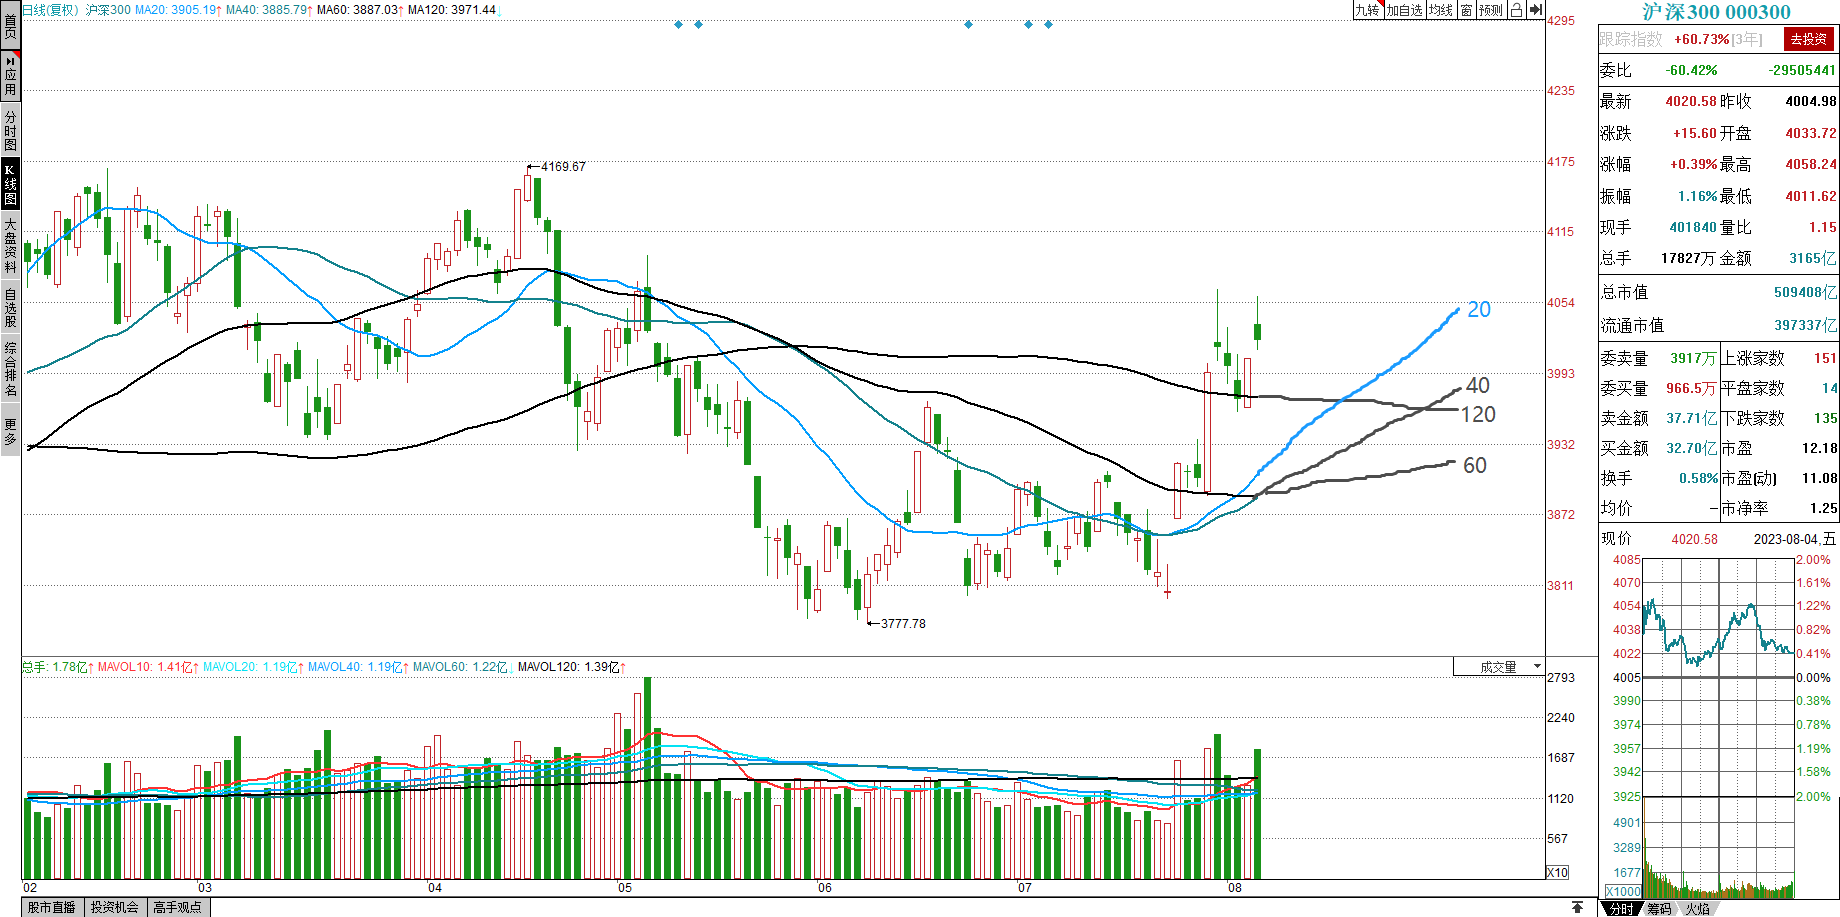
Task: Expand the 更多 sidebar menu
Action: (x=10, y=432)
